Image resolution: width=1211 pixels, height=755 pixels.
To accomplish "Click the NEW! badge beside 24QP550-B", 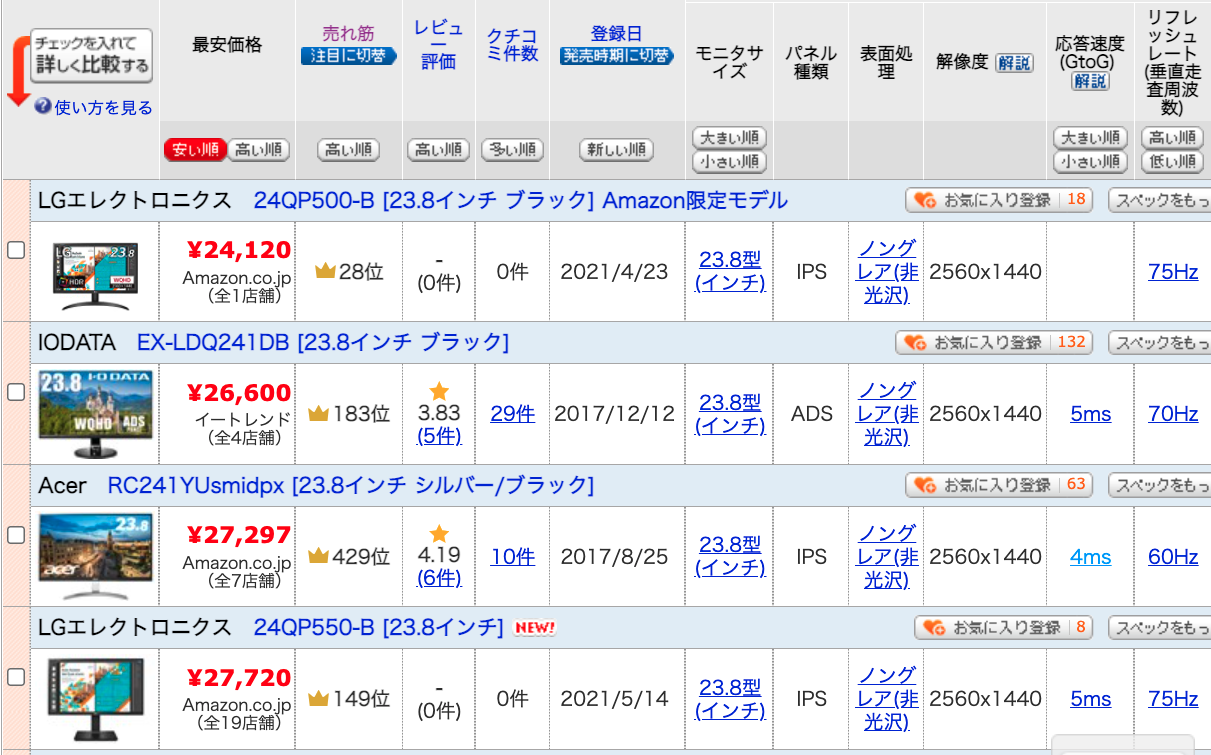I will coord(534,628).
